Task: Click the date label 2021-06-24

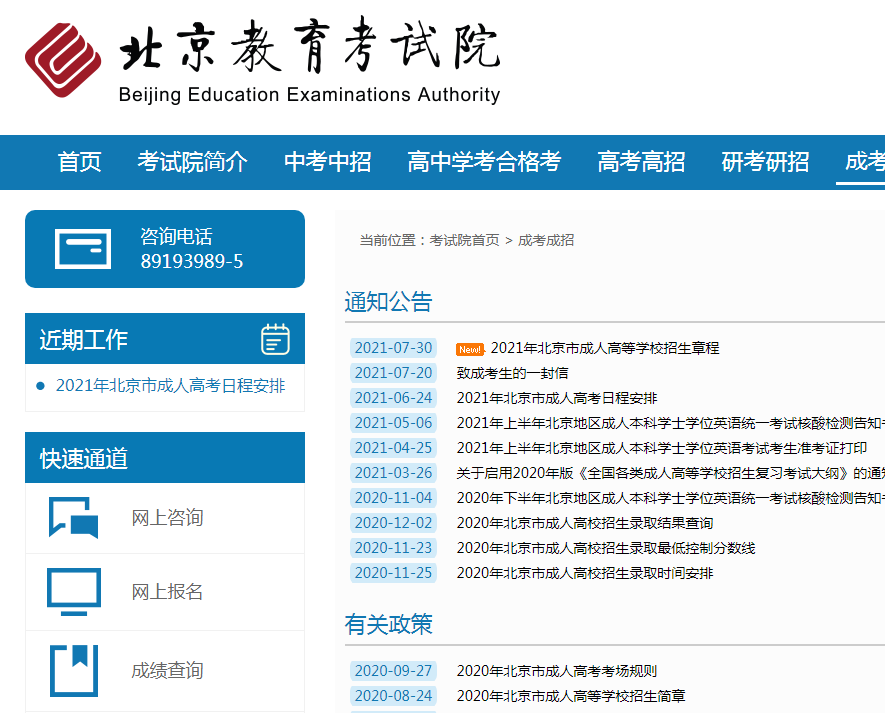Action: click(x=393, y=398)
